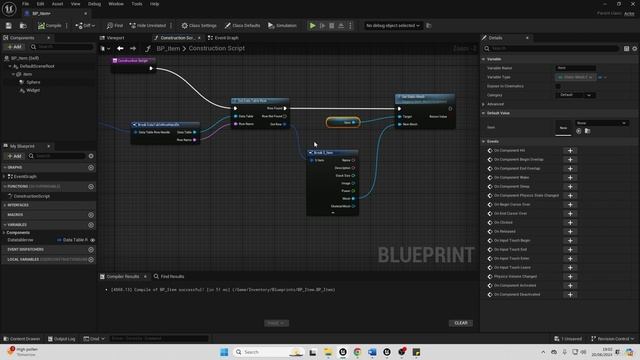Click the Save blueprint icon
Screen dimensions: 640x360
pos(9,26)
